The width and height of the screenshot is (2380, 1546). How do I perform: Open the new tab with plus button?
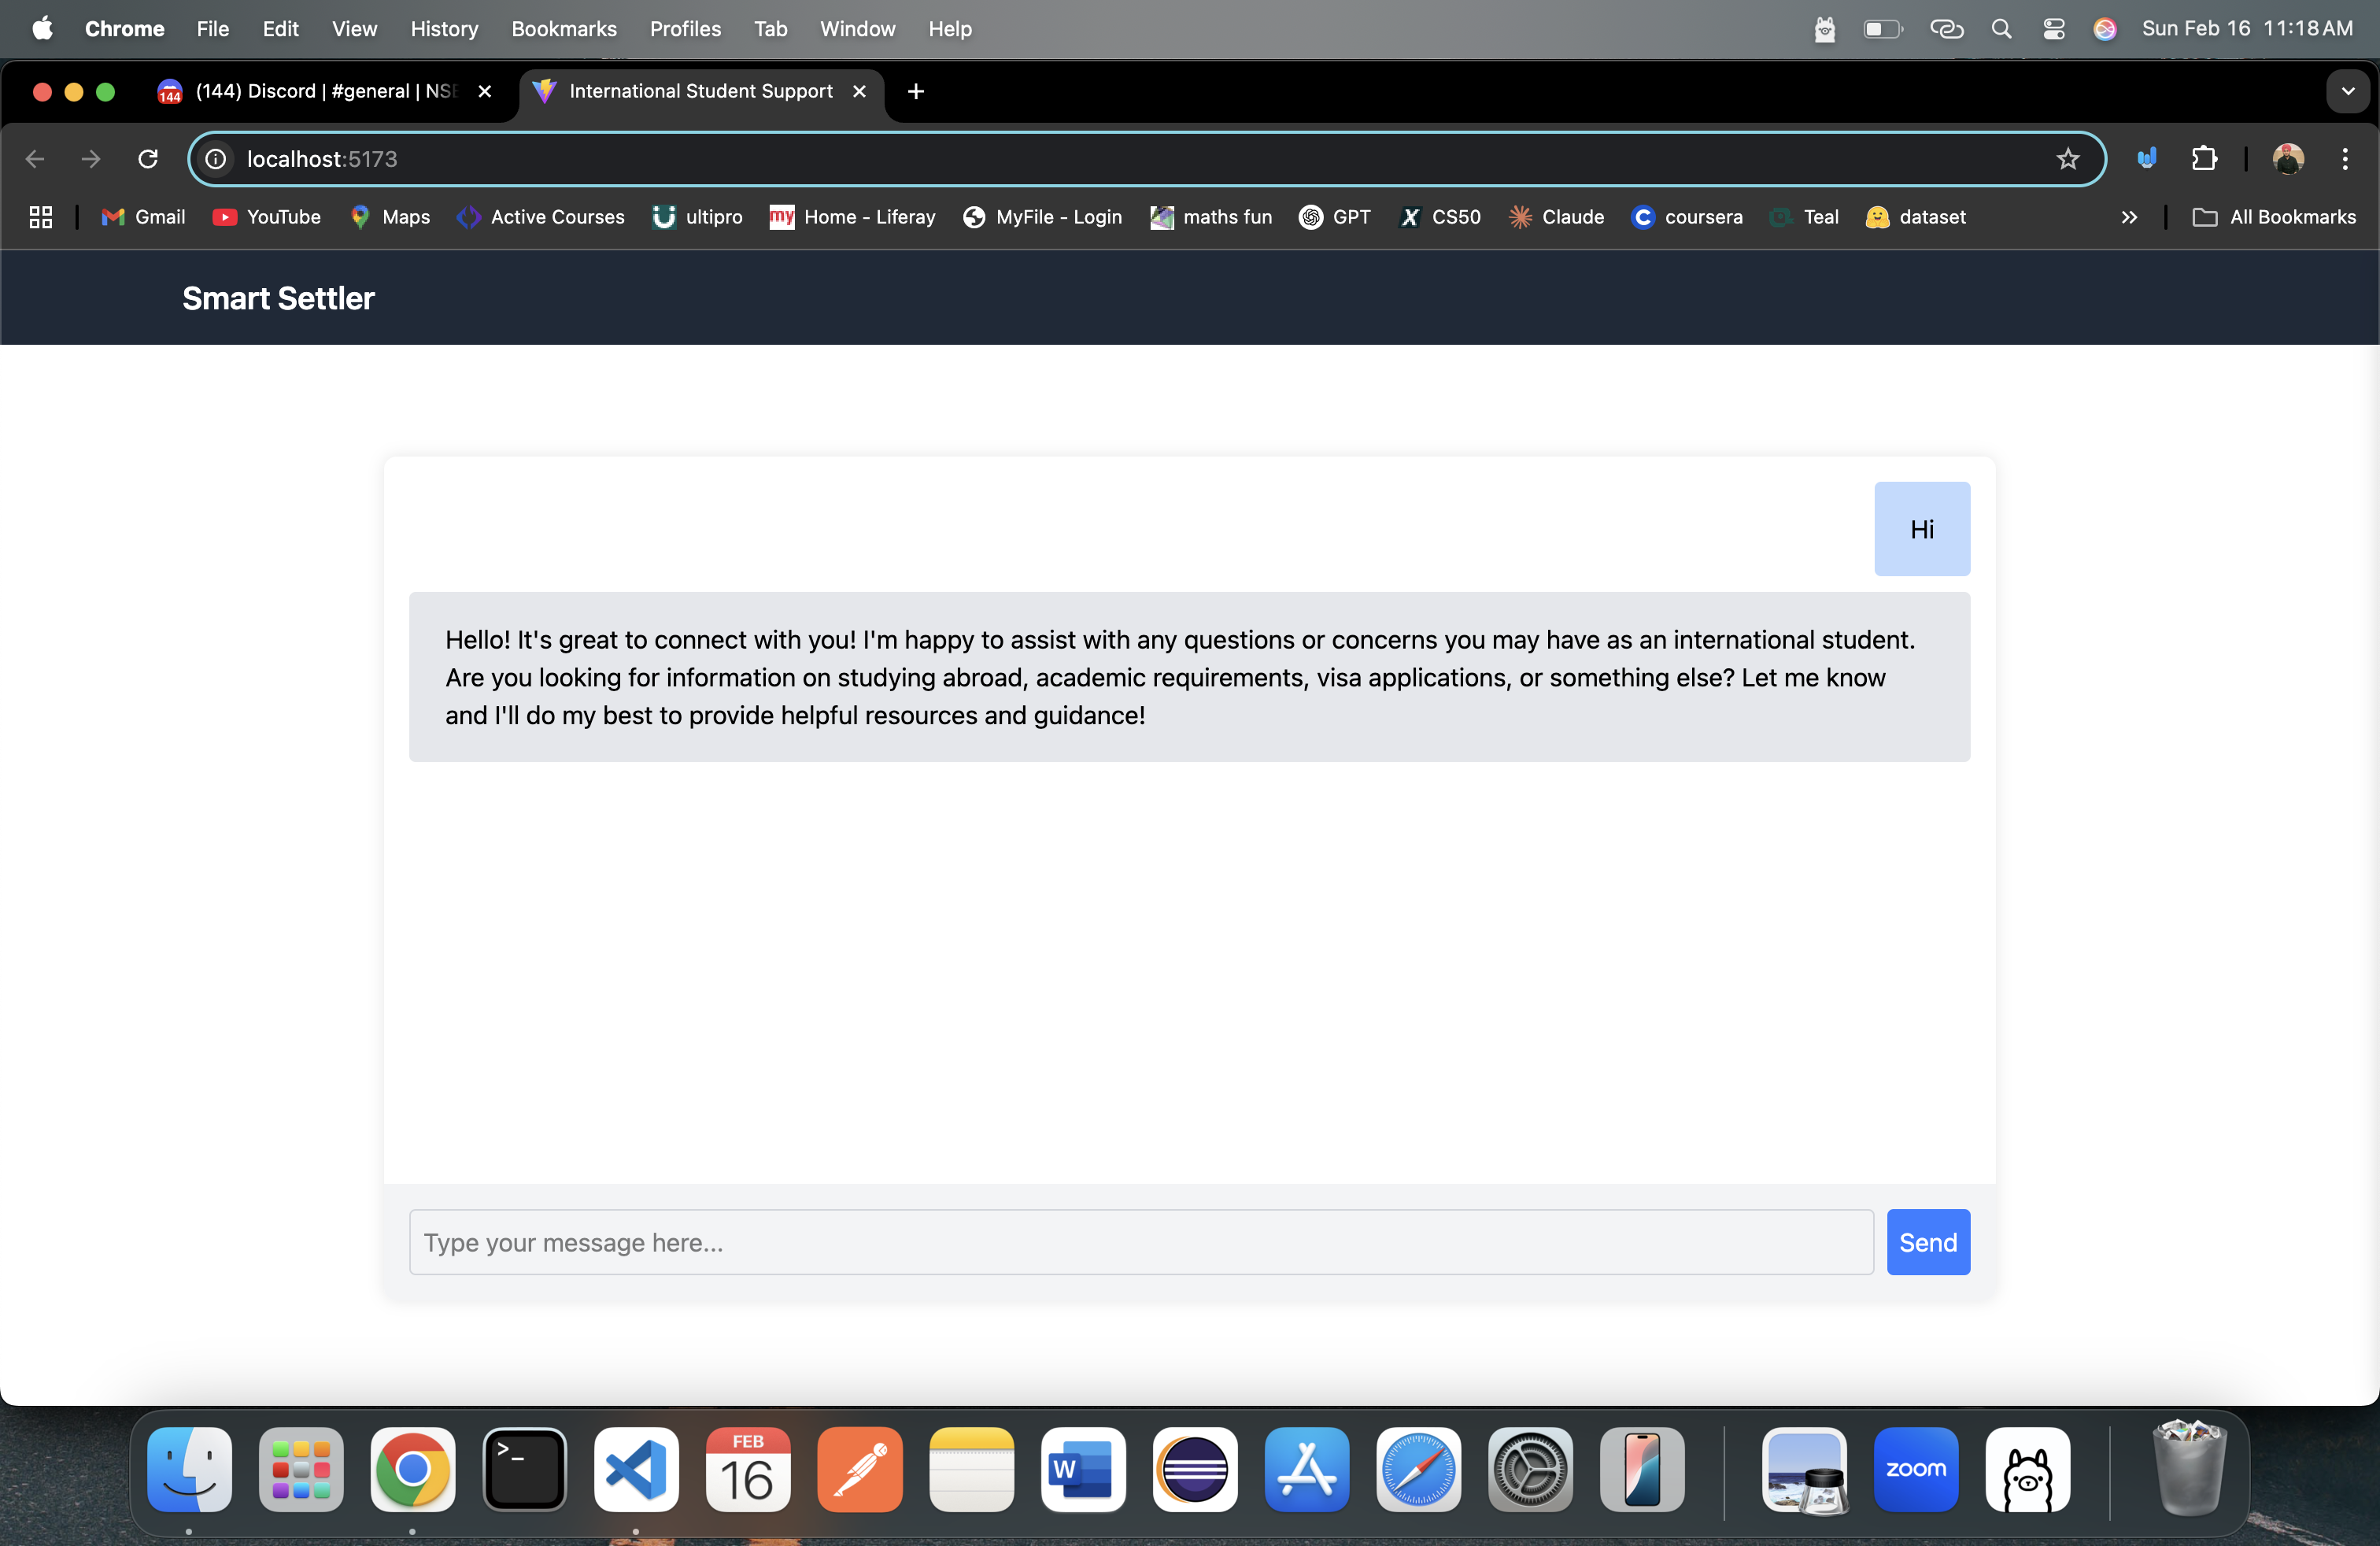click(915, 91)
